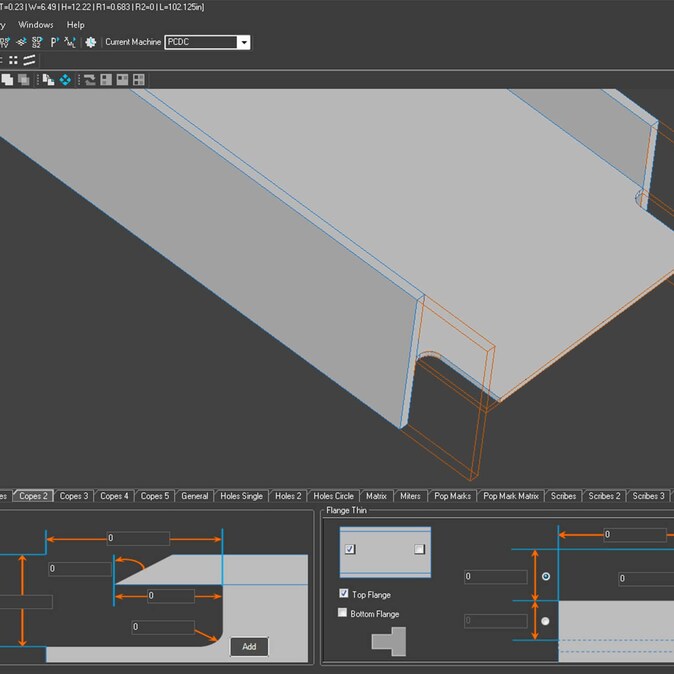Switch to the Scribes tab

coord(563,496)
